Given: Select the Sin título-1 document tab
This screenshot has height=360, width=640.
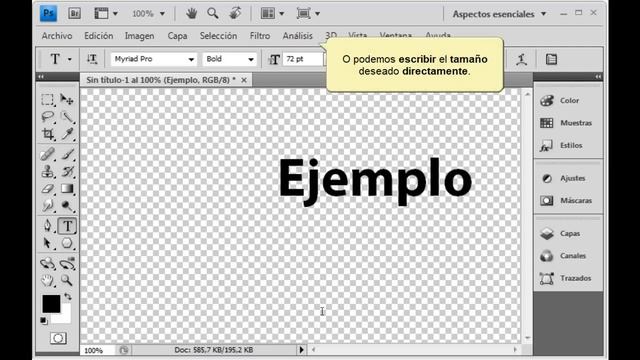Looking at the screenshot, I should click(x=166, y=80).
